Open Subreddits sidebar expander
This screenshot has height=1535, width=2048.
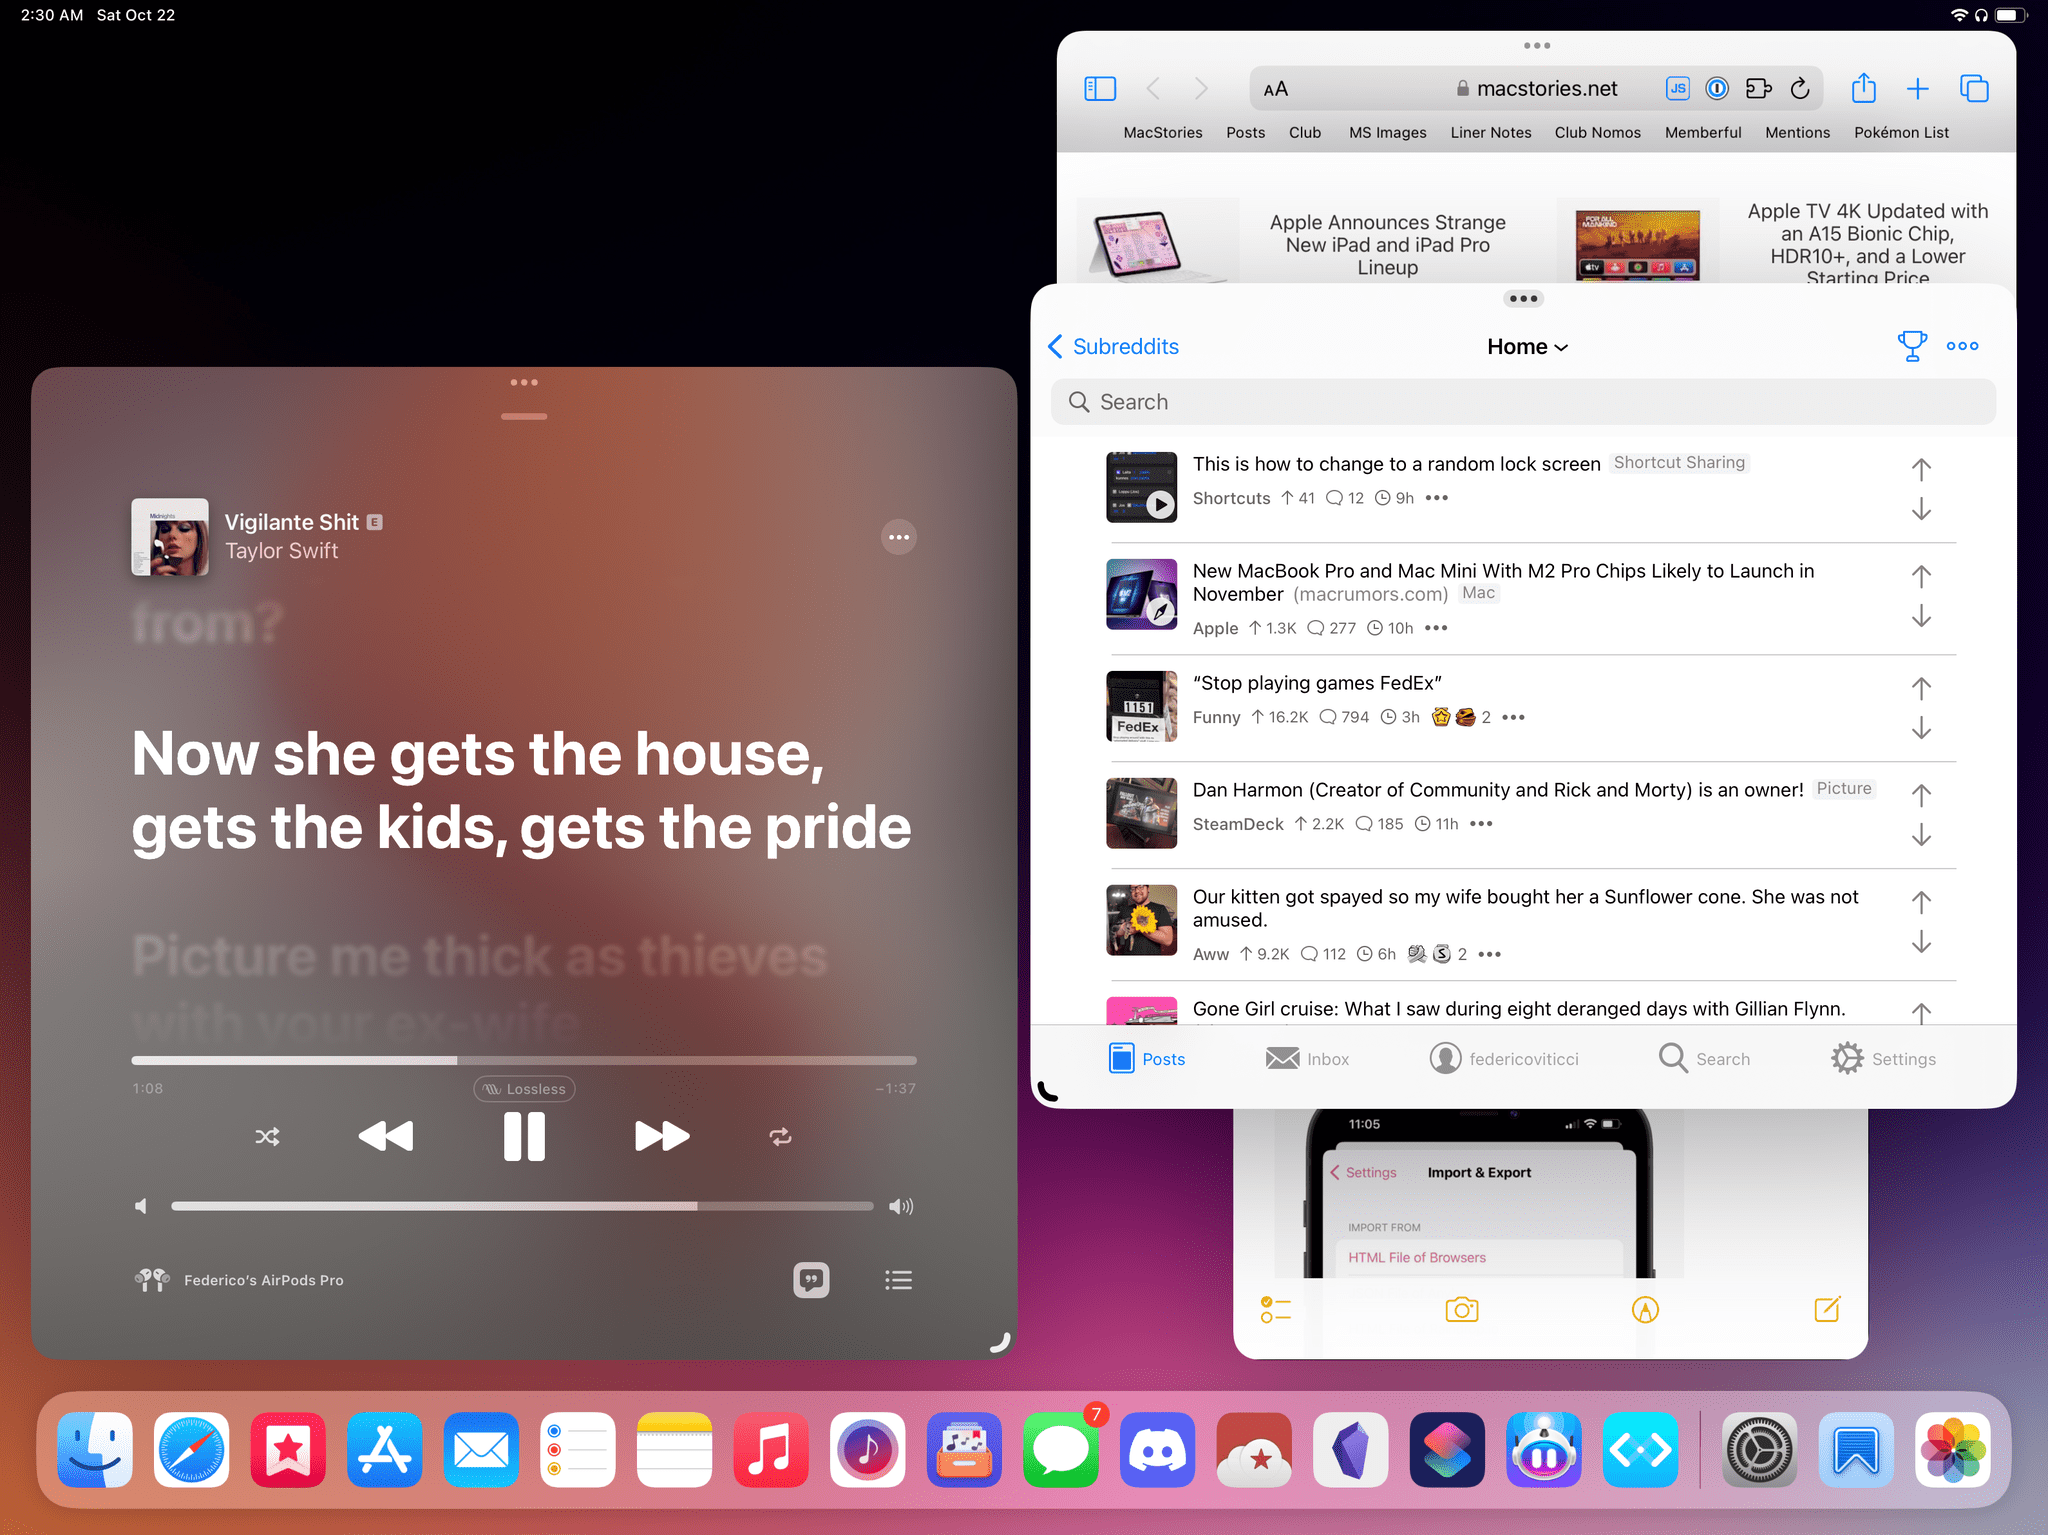(x=1111, y=345)
